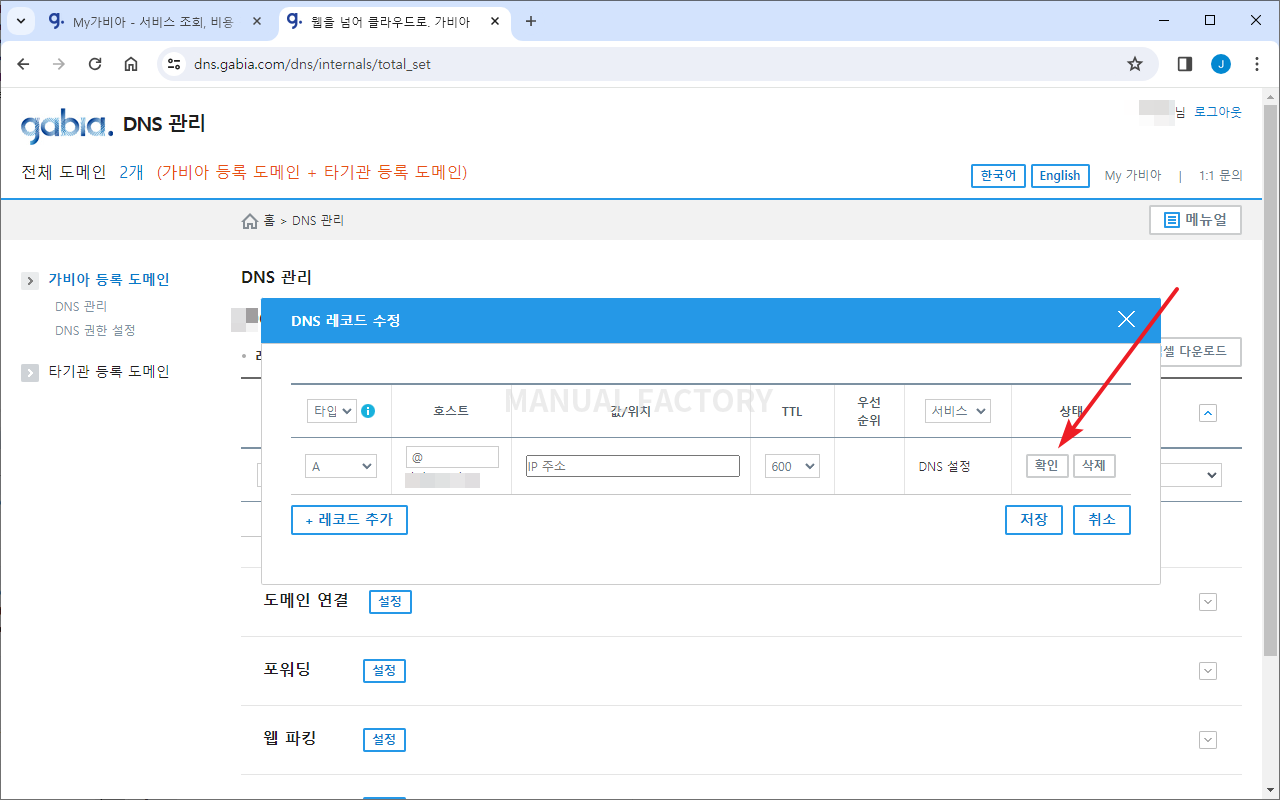Screen dimensions: 1280x800
Task: Open site information icon in address bar
Action: (x=174, y=64)
